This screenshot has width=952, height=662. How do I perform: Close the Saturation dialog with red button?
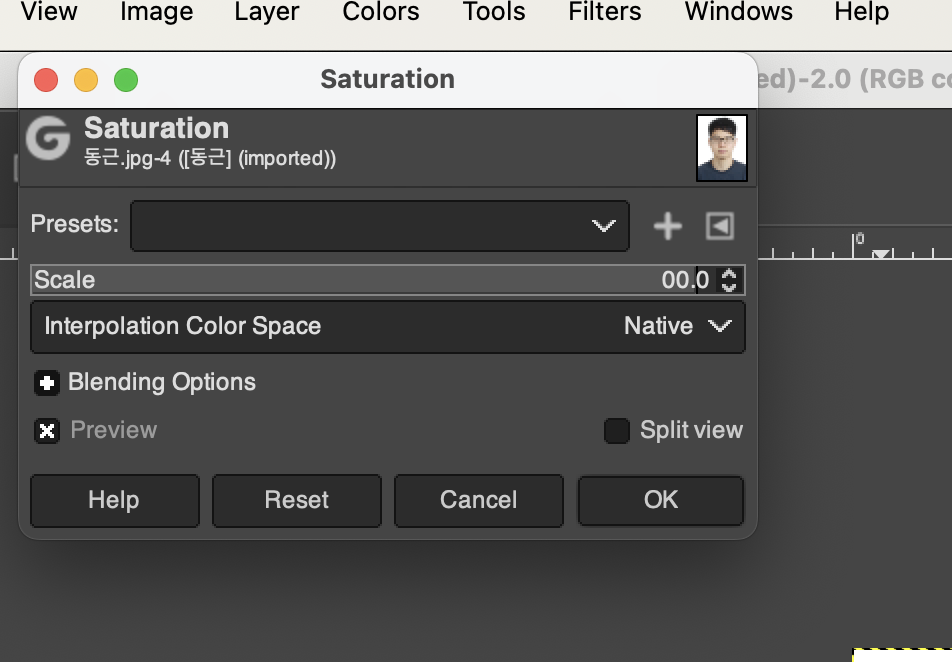coord(46,80)
